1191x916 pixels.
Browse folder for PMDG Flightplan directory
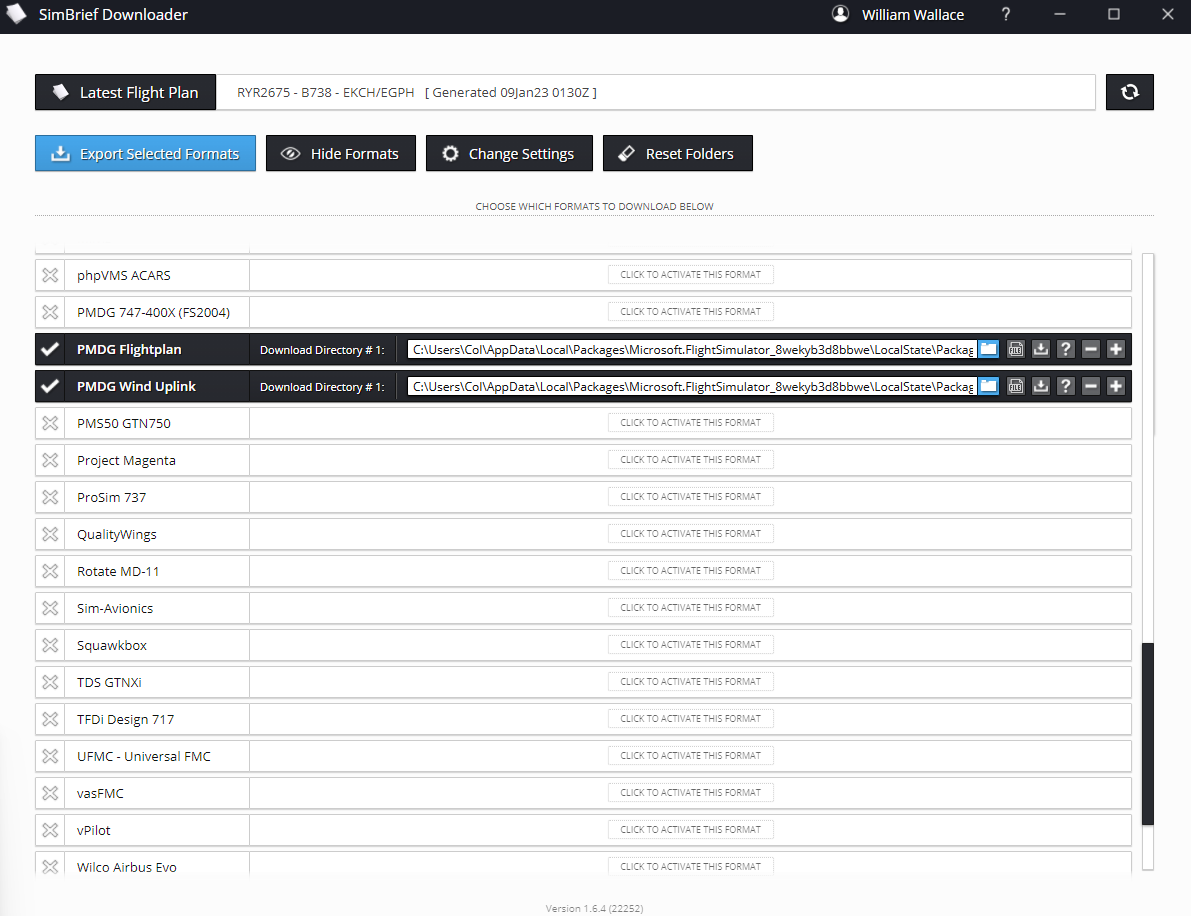(988, 349)
